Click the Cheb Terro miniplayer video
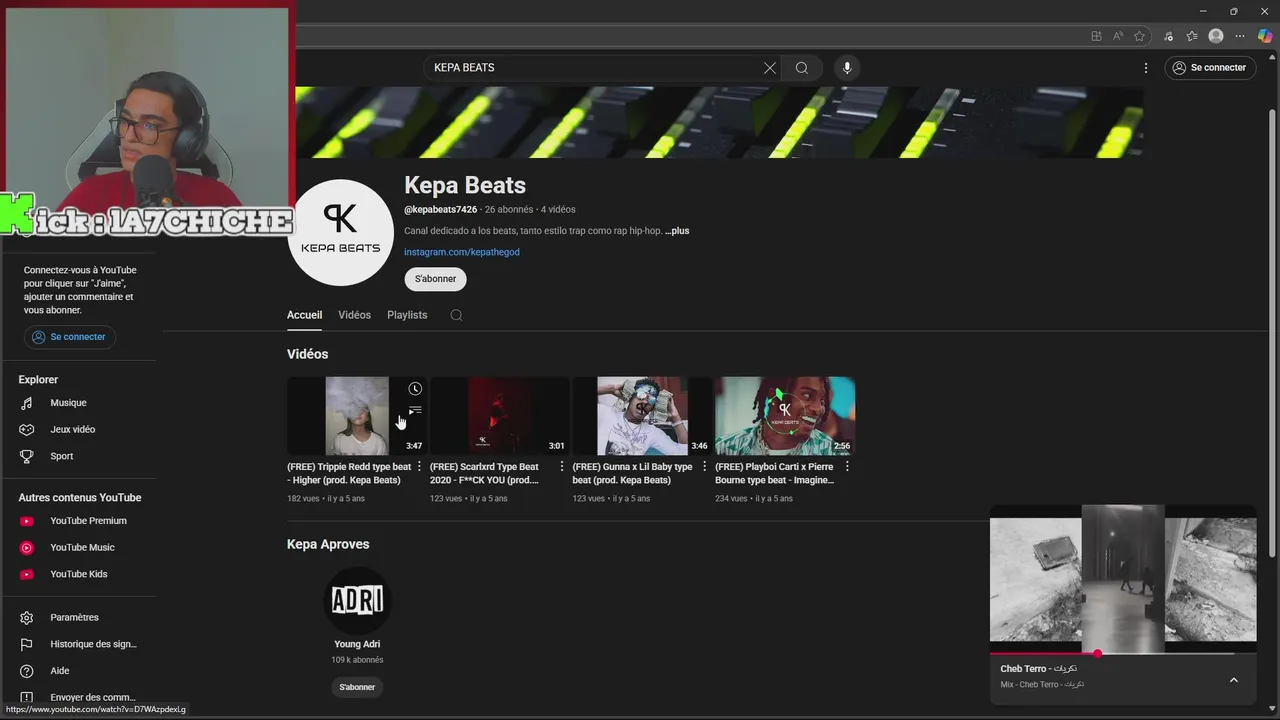Viewport: 1280px width, 720px height. (1123, 578)
